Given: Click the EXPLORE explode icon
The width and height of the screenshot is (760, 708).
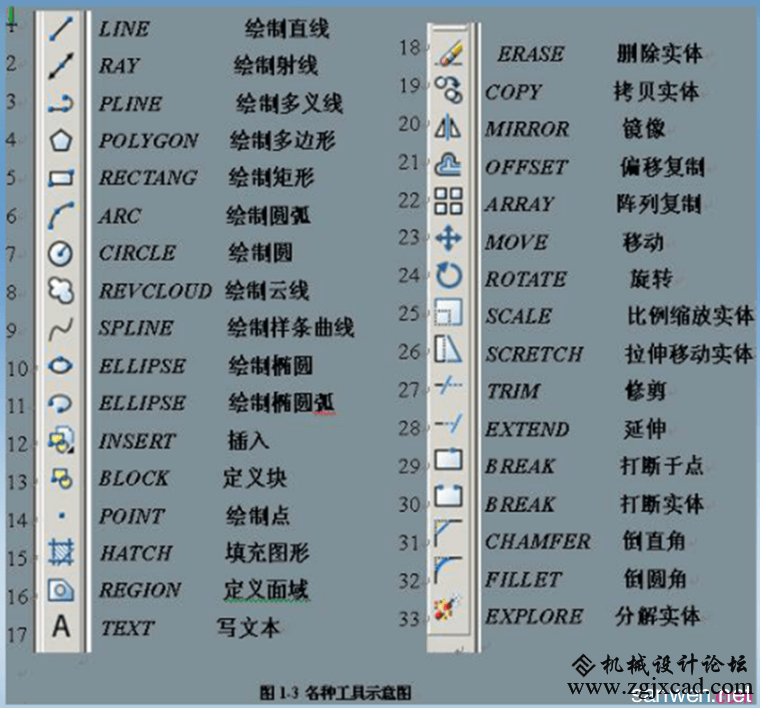Looking at the screenshot, I should click(448, 608).
